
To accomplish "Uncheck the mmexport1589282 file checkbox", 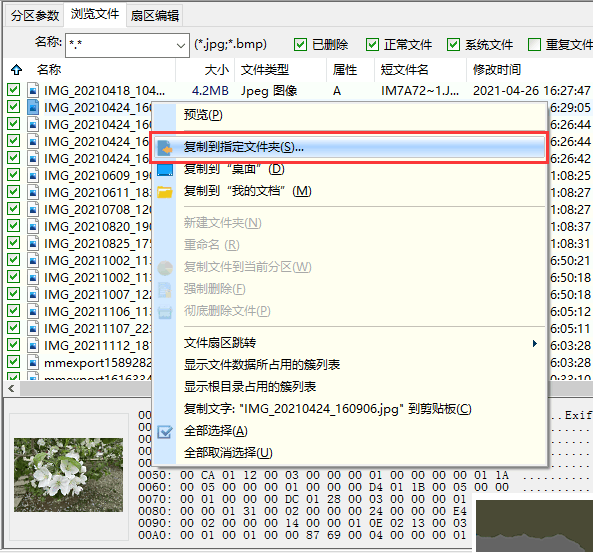I will pos(14,362).
